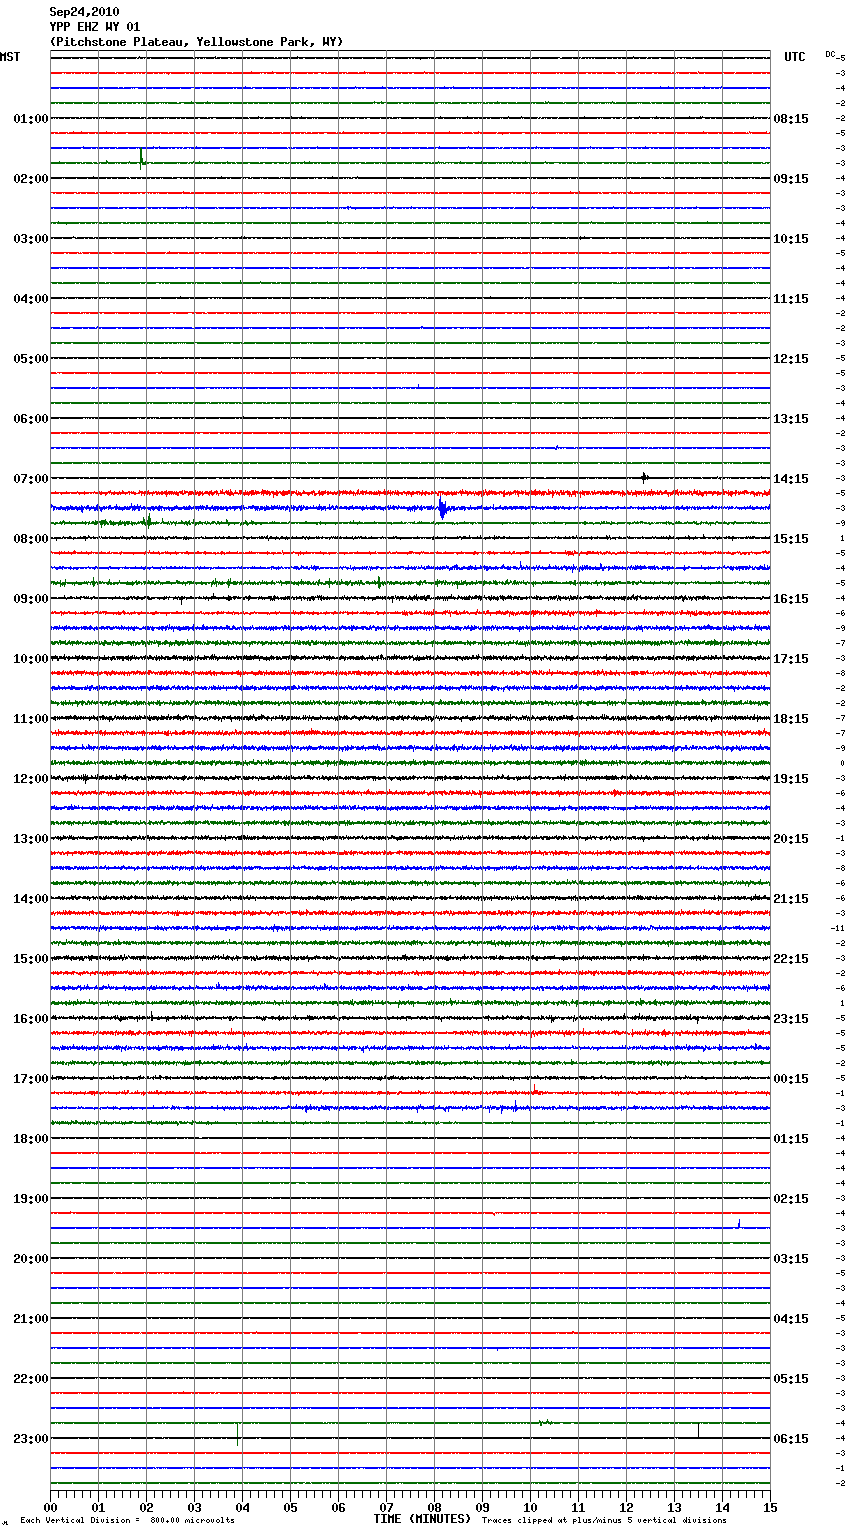This screenshot has width=850, height=1534.
Task: Click the red spike on the 17:15 trace
Action: 535,1089
